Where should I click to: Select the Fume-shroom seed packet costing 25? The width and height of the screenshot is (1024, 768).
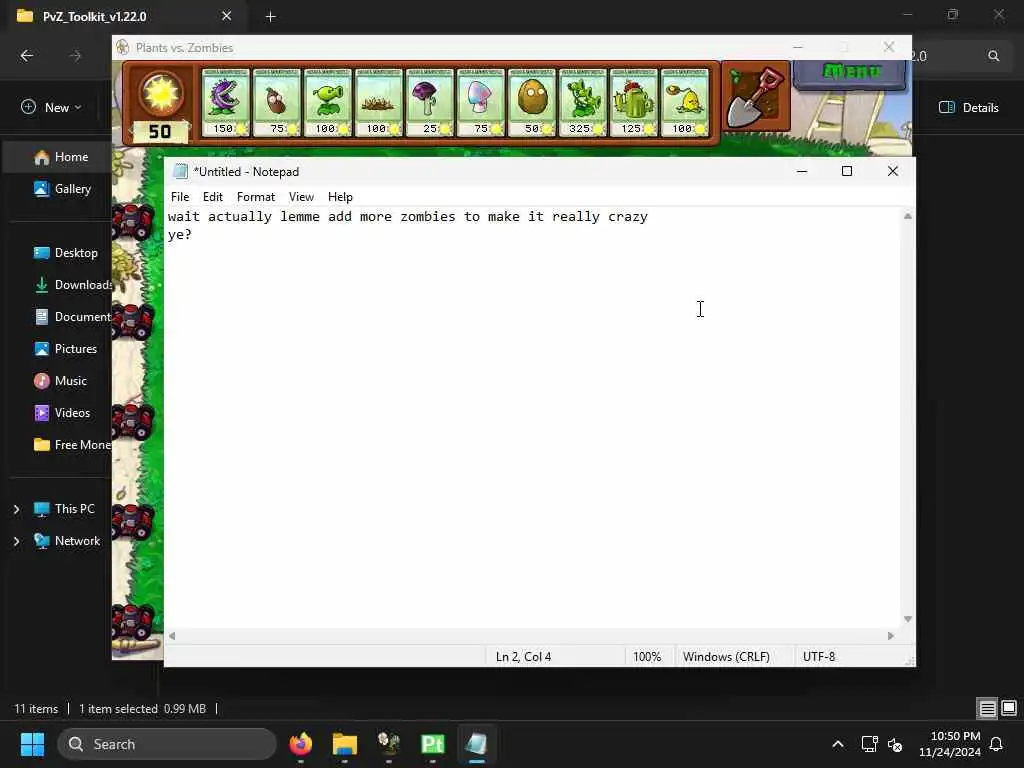click(429, 103)
